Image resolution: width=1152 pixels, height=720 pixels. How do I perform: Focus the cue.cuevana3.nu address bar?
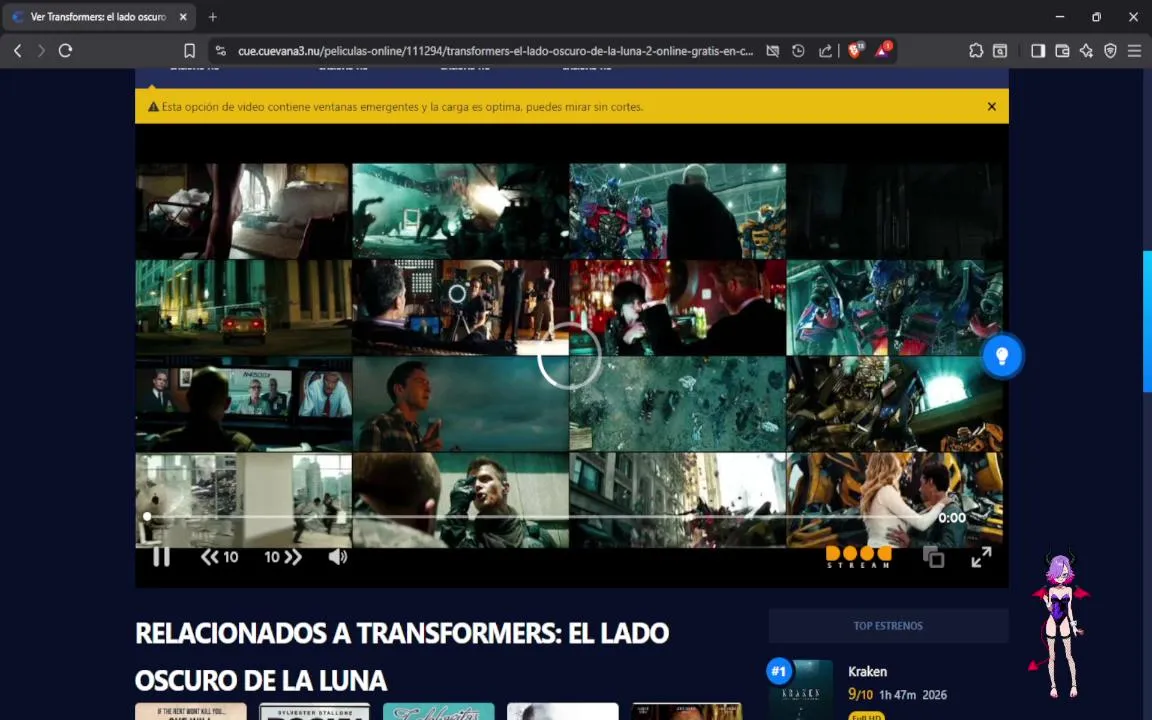[x=495, y=51]
